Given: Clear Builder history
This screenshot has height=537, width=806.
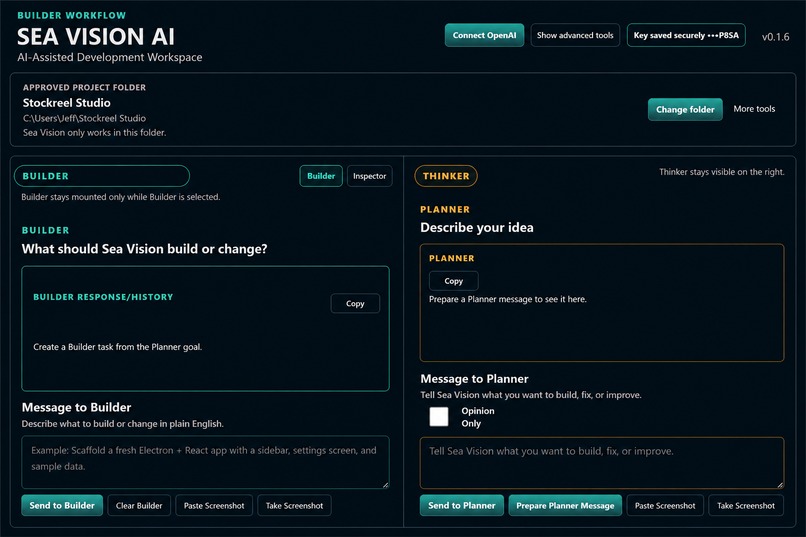Looking at the screenshot, I should point(139,506).
